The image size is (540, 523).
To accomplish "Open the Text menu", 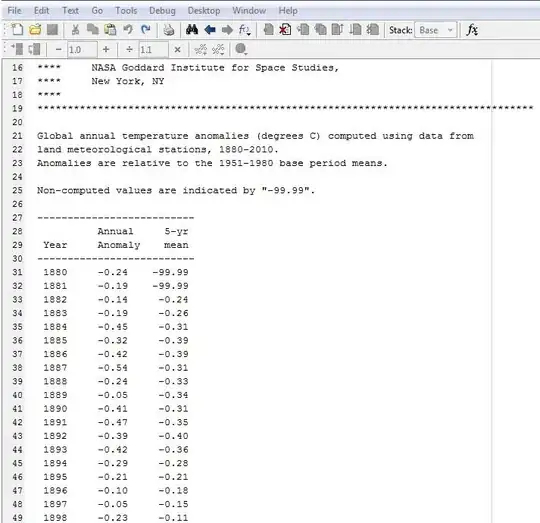I will point(70,11).
